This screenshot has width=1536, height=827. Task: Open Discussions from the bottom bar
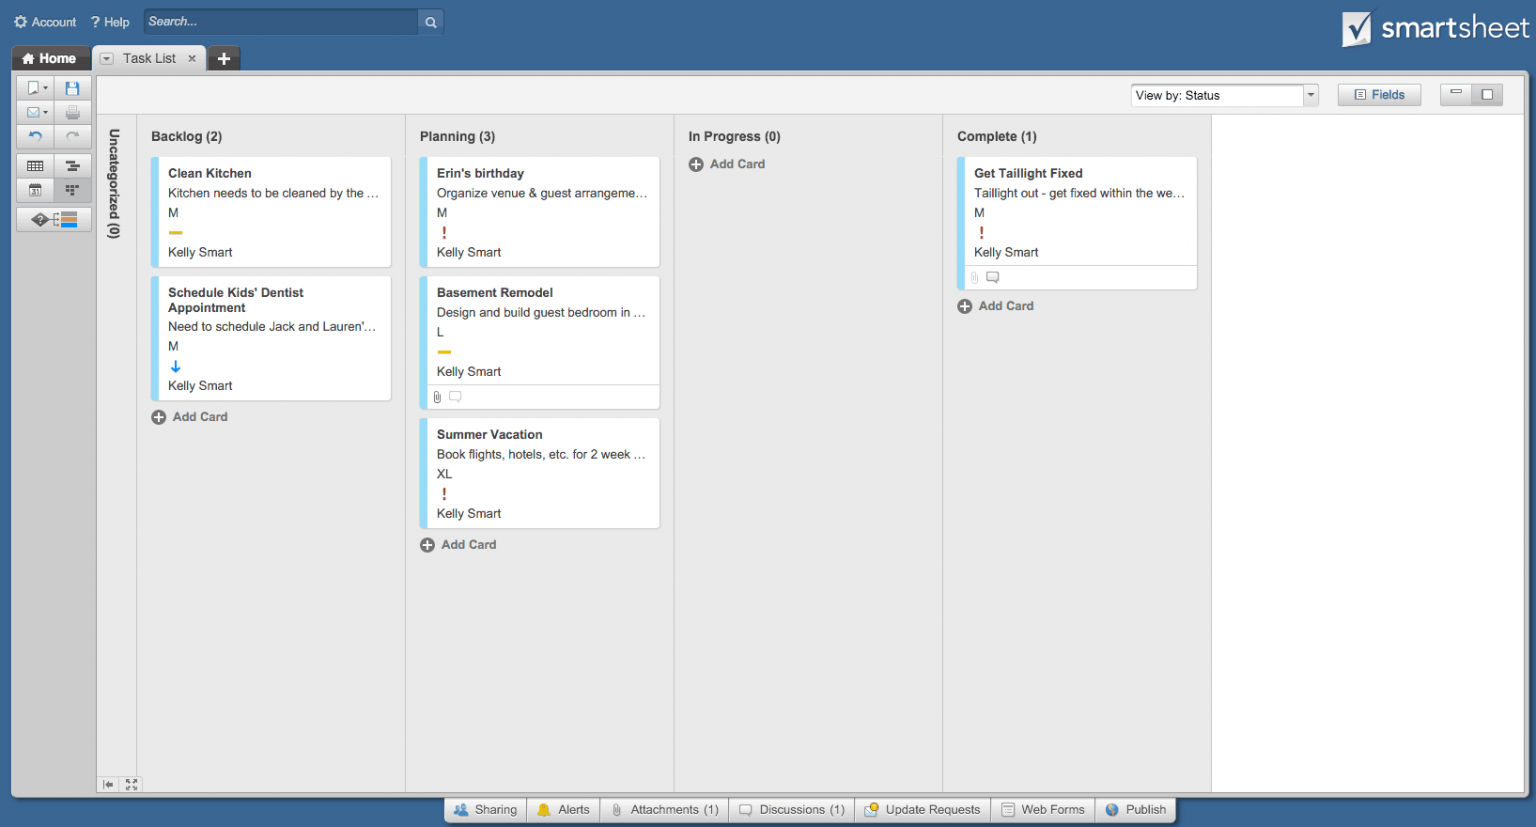coord(791,809)
